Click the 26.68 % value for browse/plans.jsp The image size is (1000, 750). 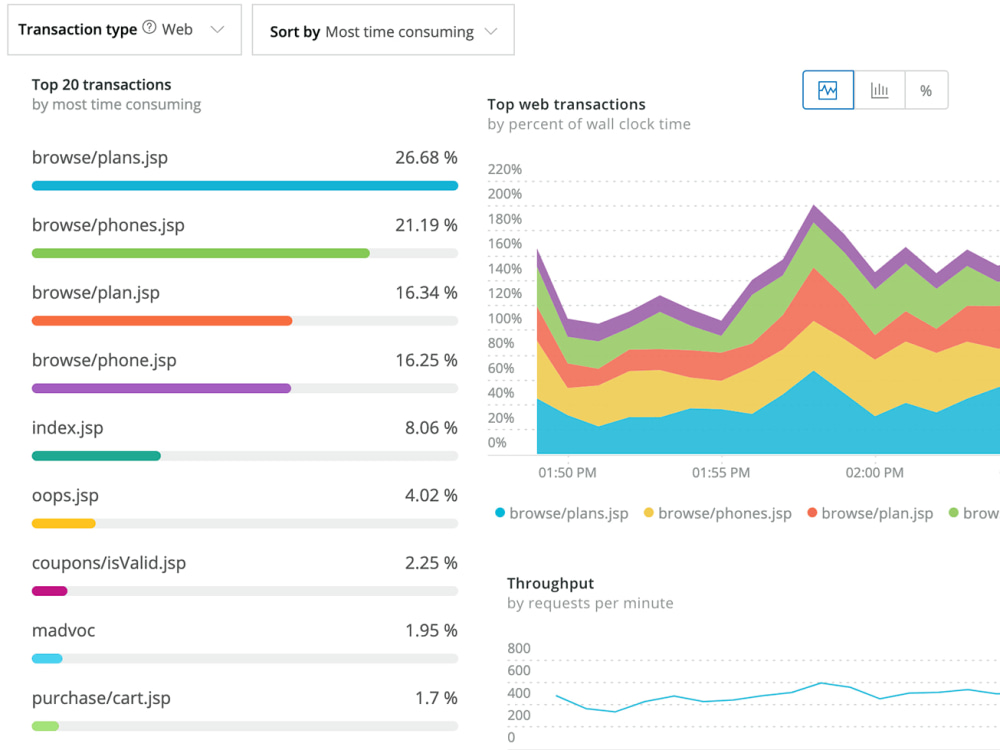pos(426,158)
